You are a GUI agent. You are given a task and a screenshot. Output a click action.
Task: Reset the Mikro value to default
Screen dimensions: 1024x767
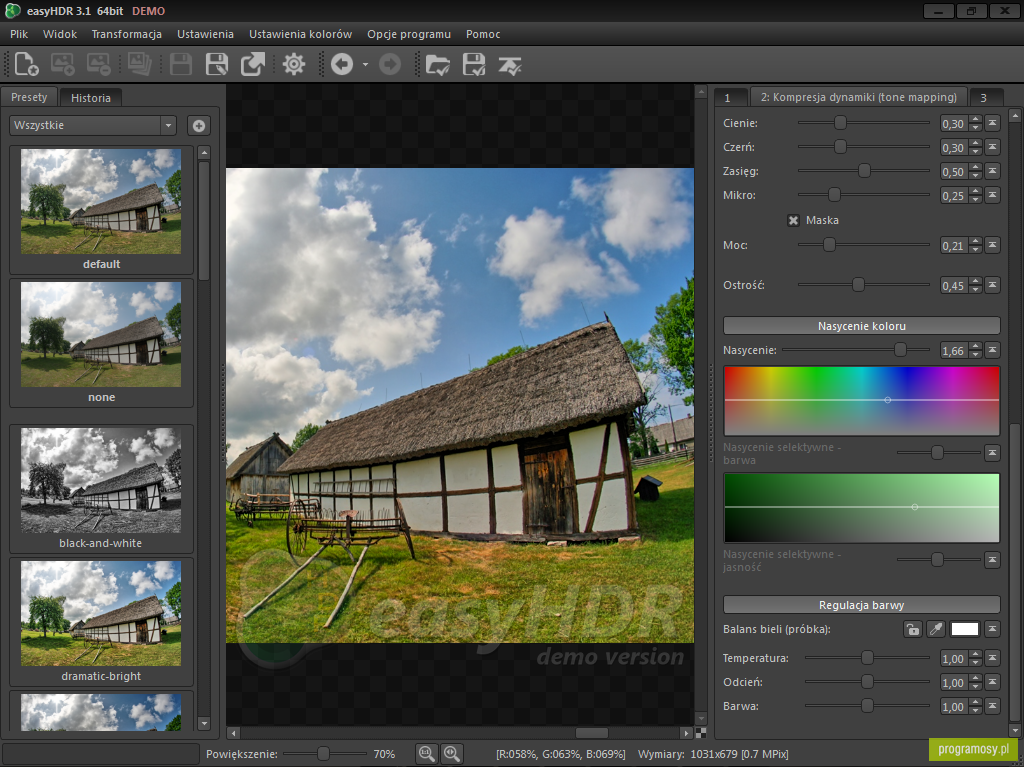(992, 195)
